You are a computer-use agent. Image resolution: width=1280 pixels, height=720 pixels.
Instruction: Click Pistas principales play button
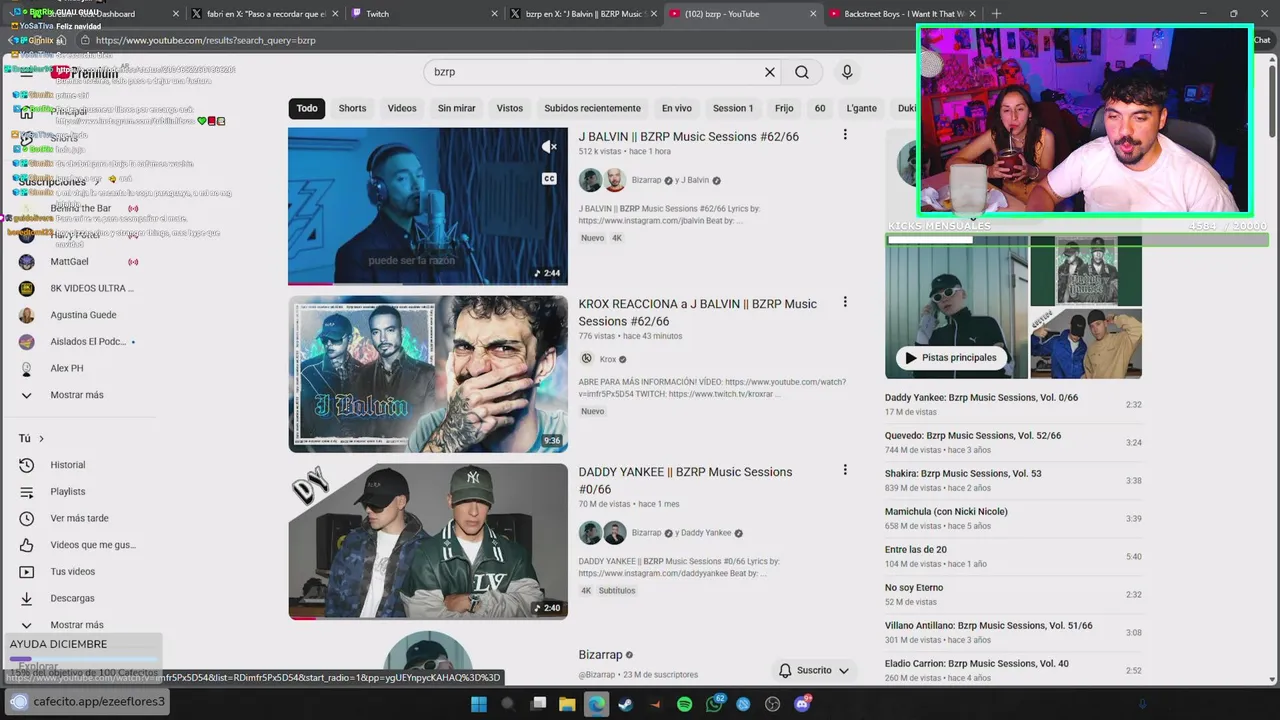(950, 357)
